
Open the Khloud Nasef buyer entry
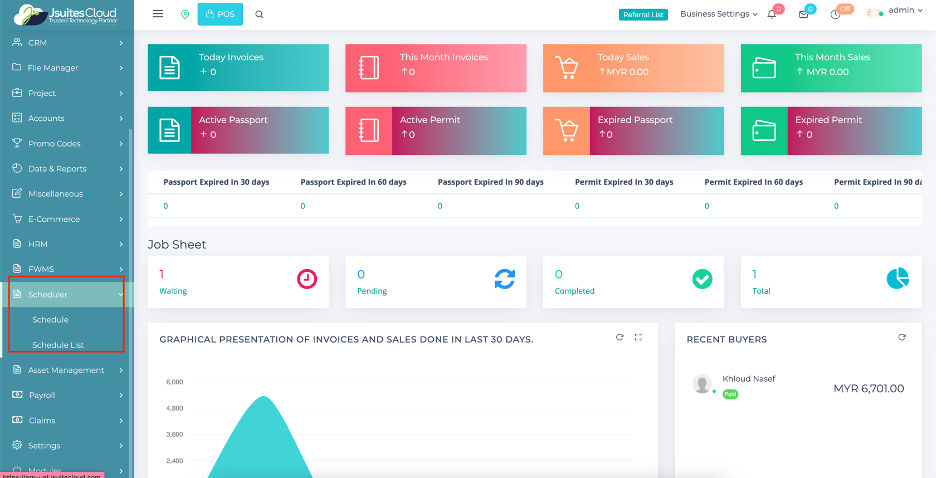tap(748, 379)
